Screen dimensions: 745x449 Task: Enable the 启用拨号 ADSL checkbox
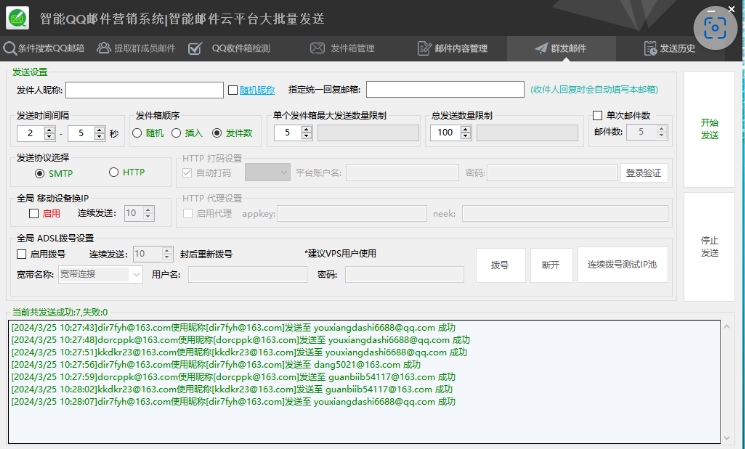tap(21, 254)
